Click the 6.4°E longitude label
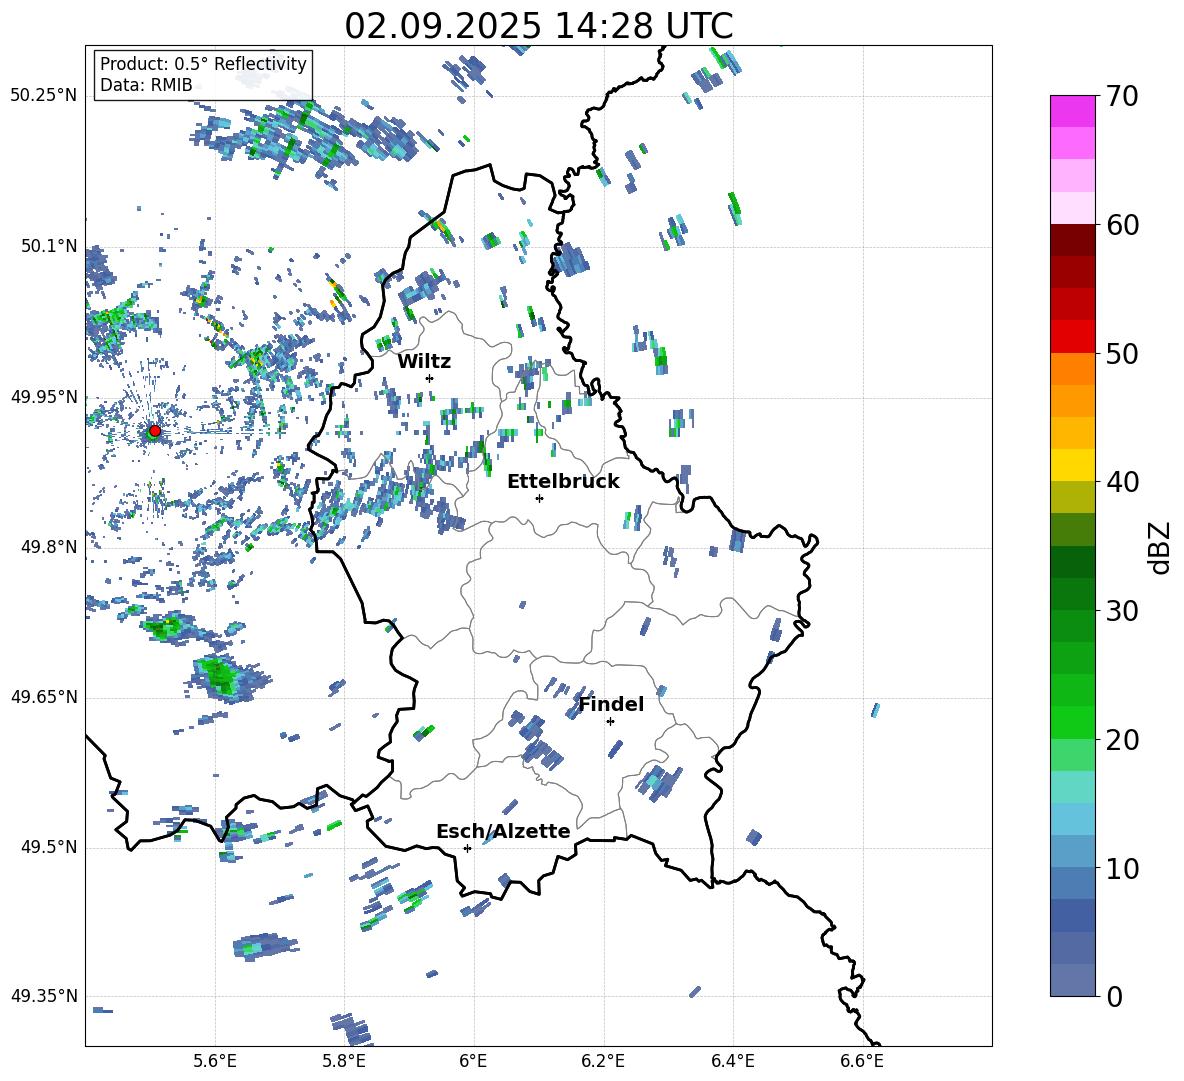Screen dimensions: 1184x1081 [x=732, y=1061]
